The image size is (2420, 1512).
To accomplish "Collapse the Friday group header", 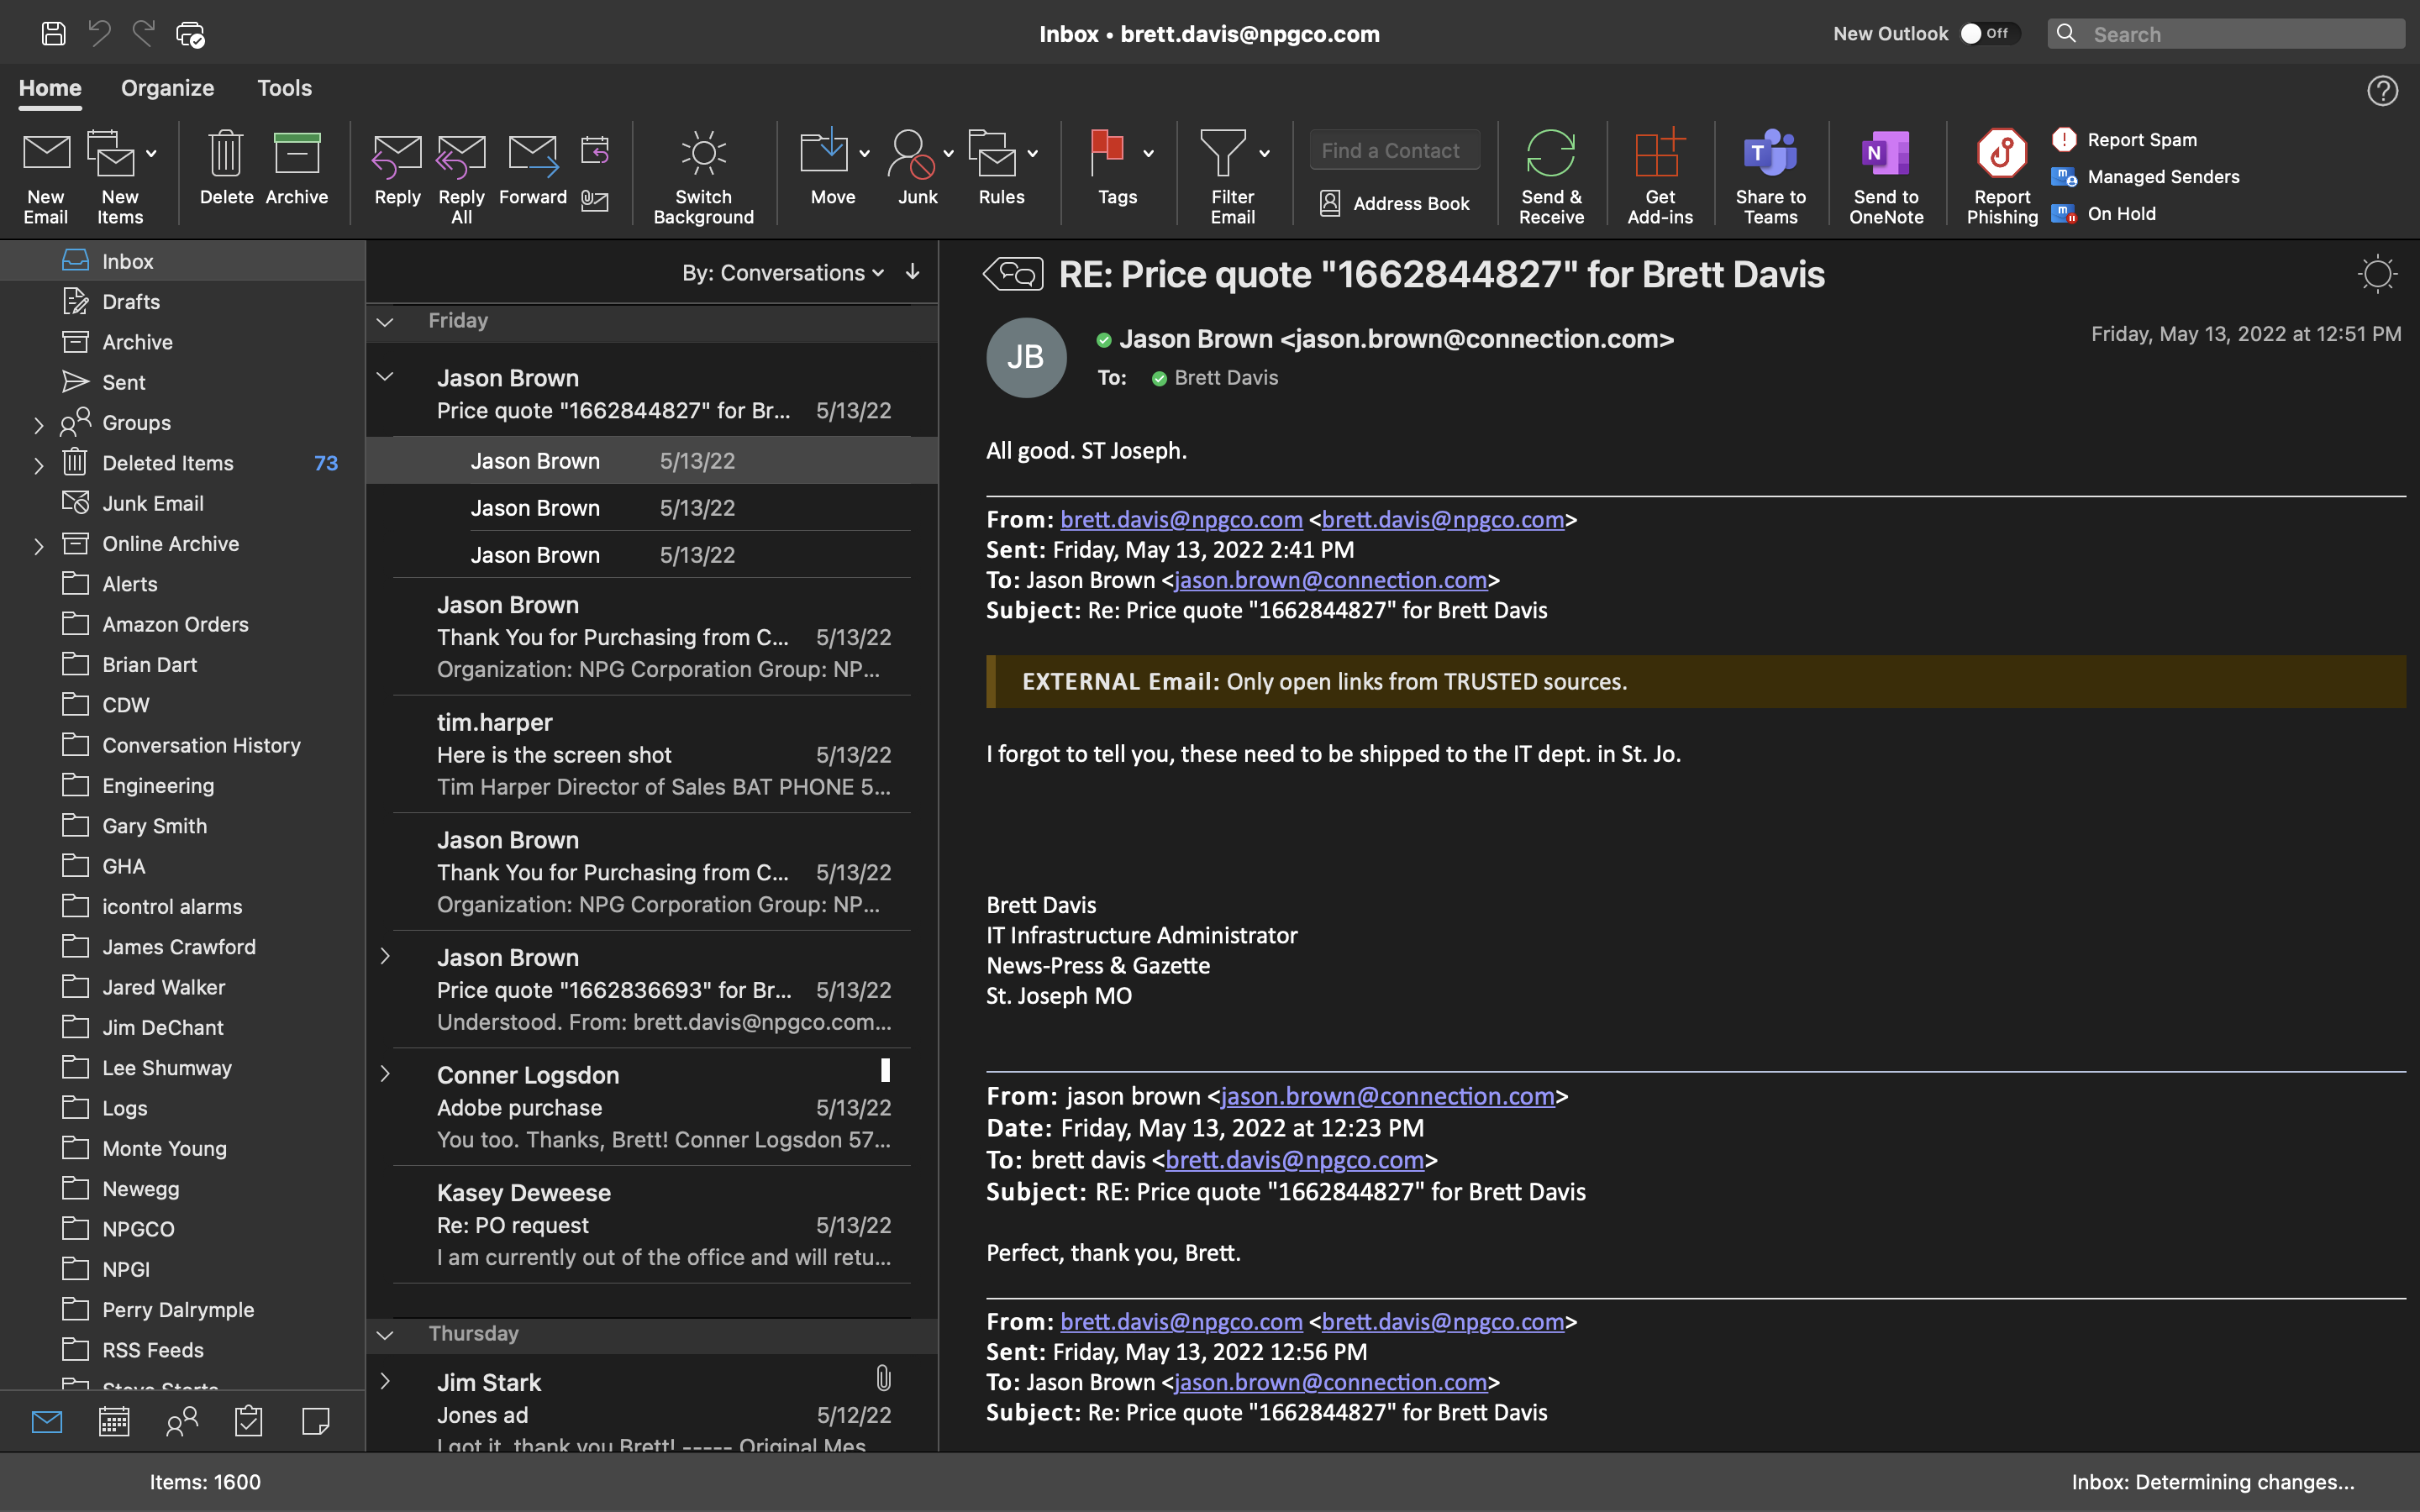I will [x=385, y=322].
